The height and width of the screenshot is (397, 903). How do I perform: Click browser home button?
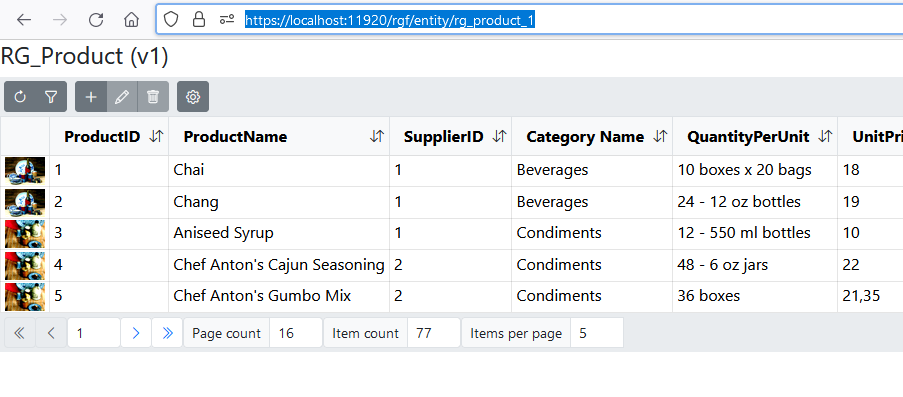click(131, 20)
